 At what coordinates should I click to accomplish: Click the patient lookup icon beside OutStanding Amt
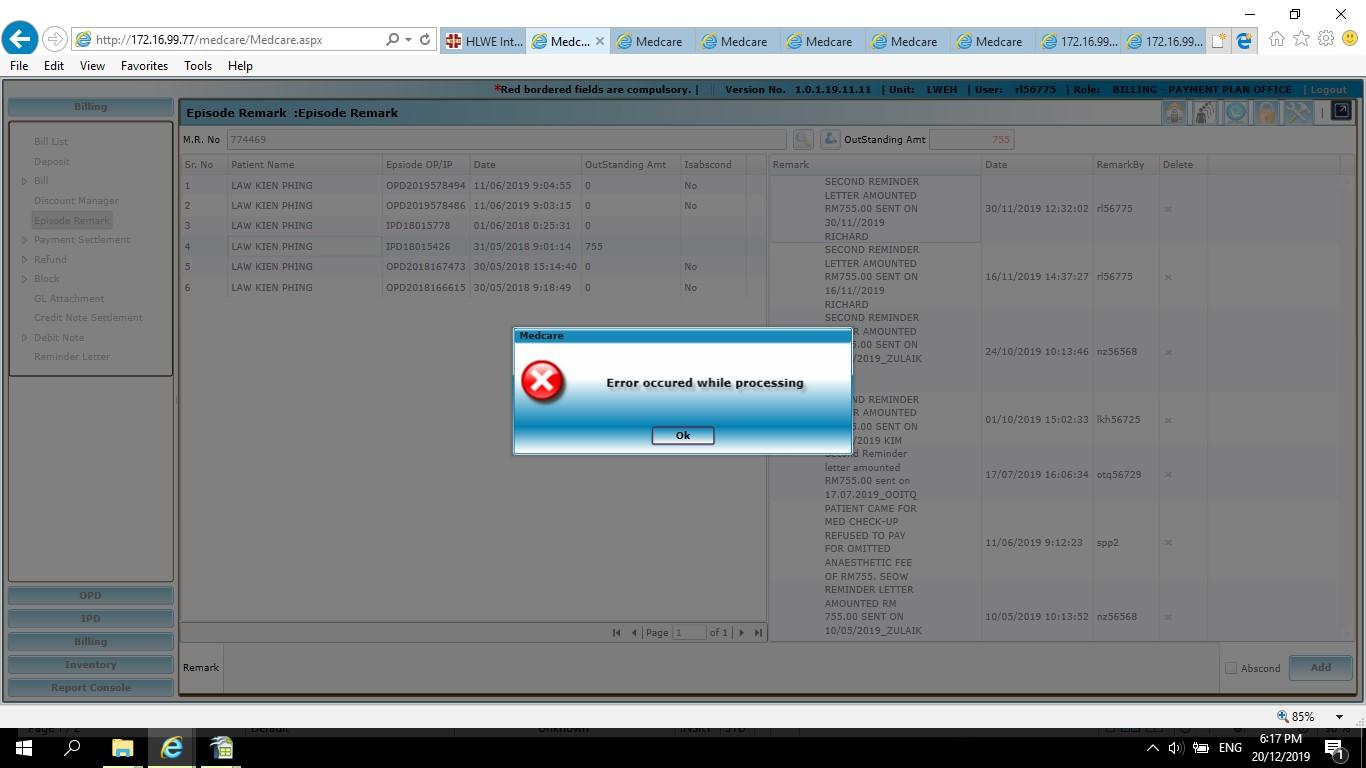(x=830, y=140)
